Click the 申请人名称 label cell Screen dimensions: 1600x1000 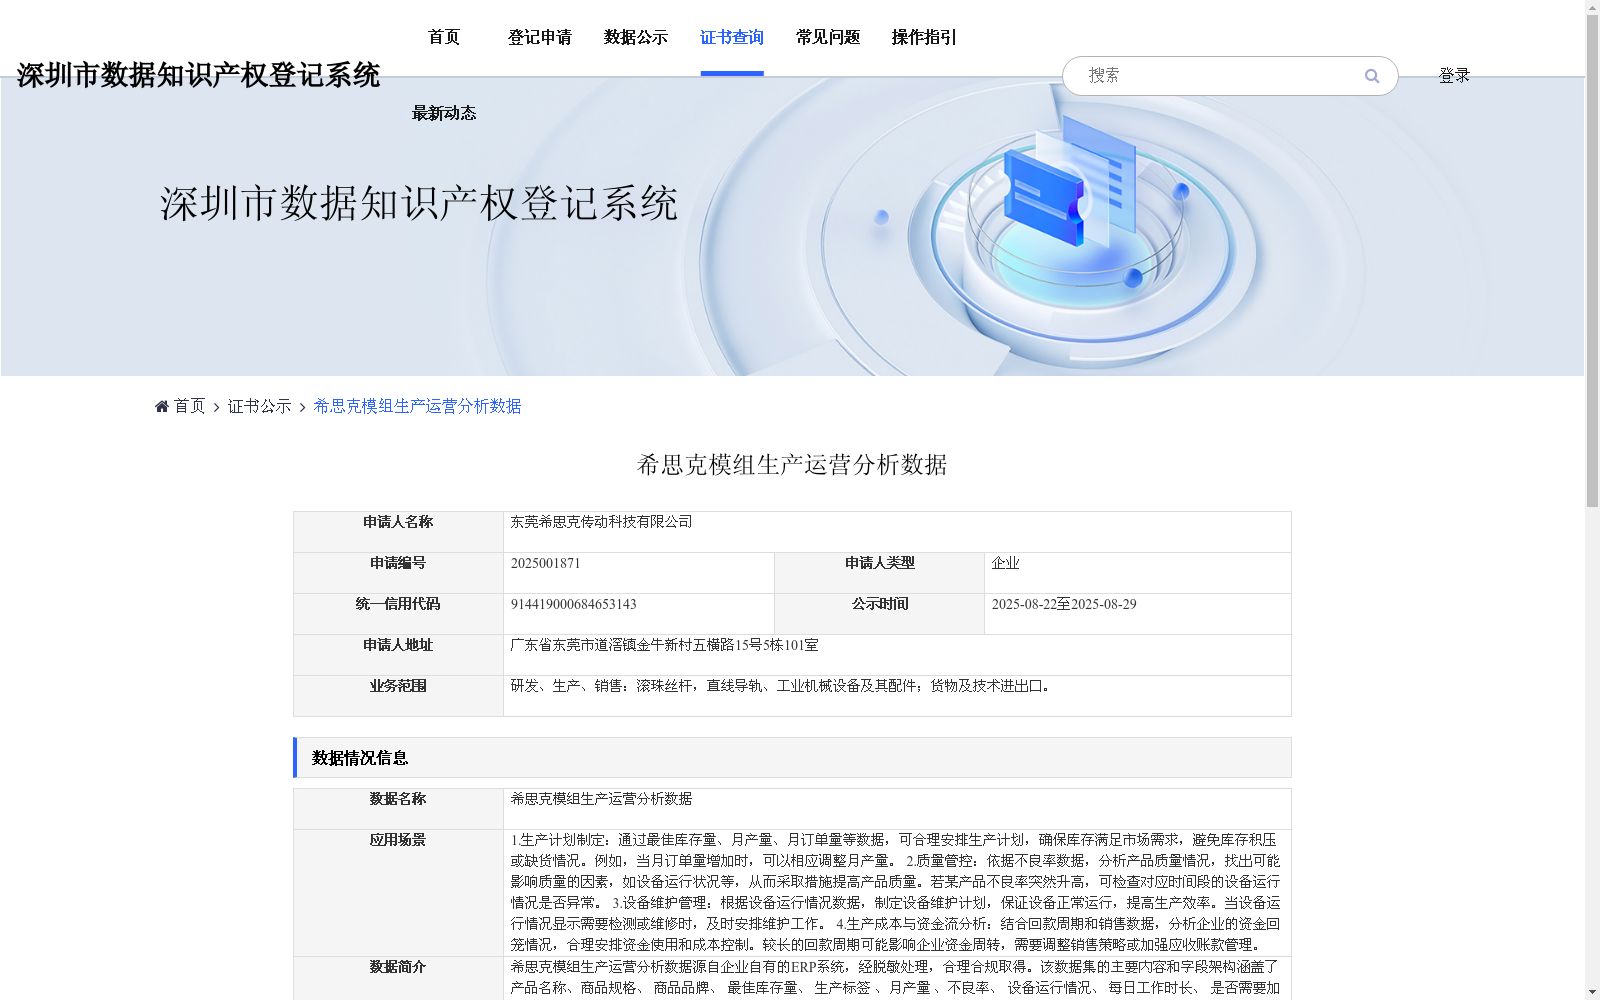tap(398, 532)
